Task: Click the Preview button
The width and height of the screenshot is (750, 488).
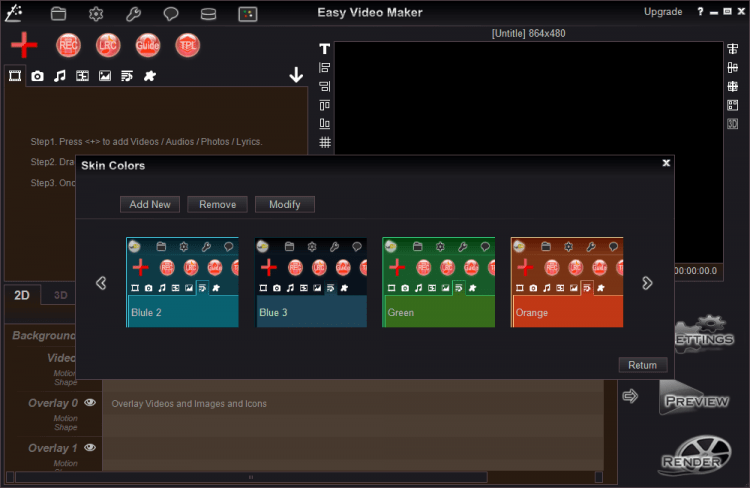Action: pos(694,399)
